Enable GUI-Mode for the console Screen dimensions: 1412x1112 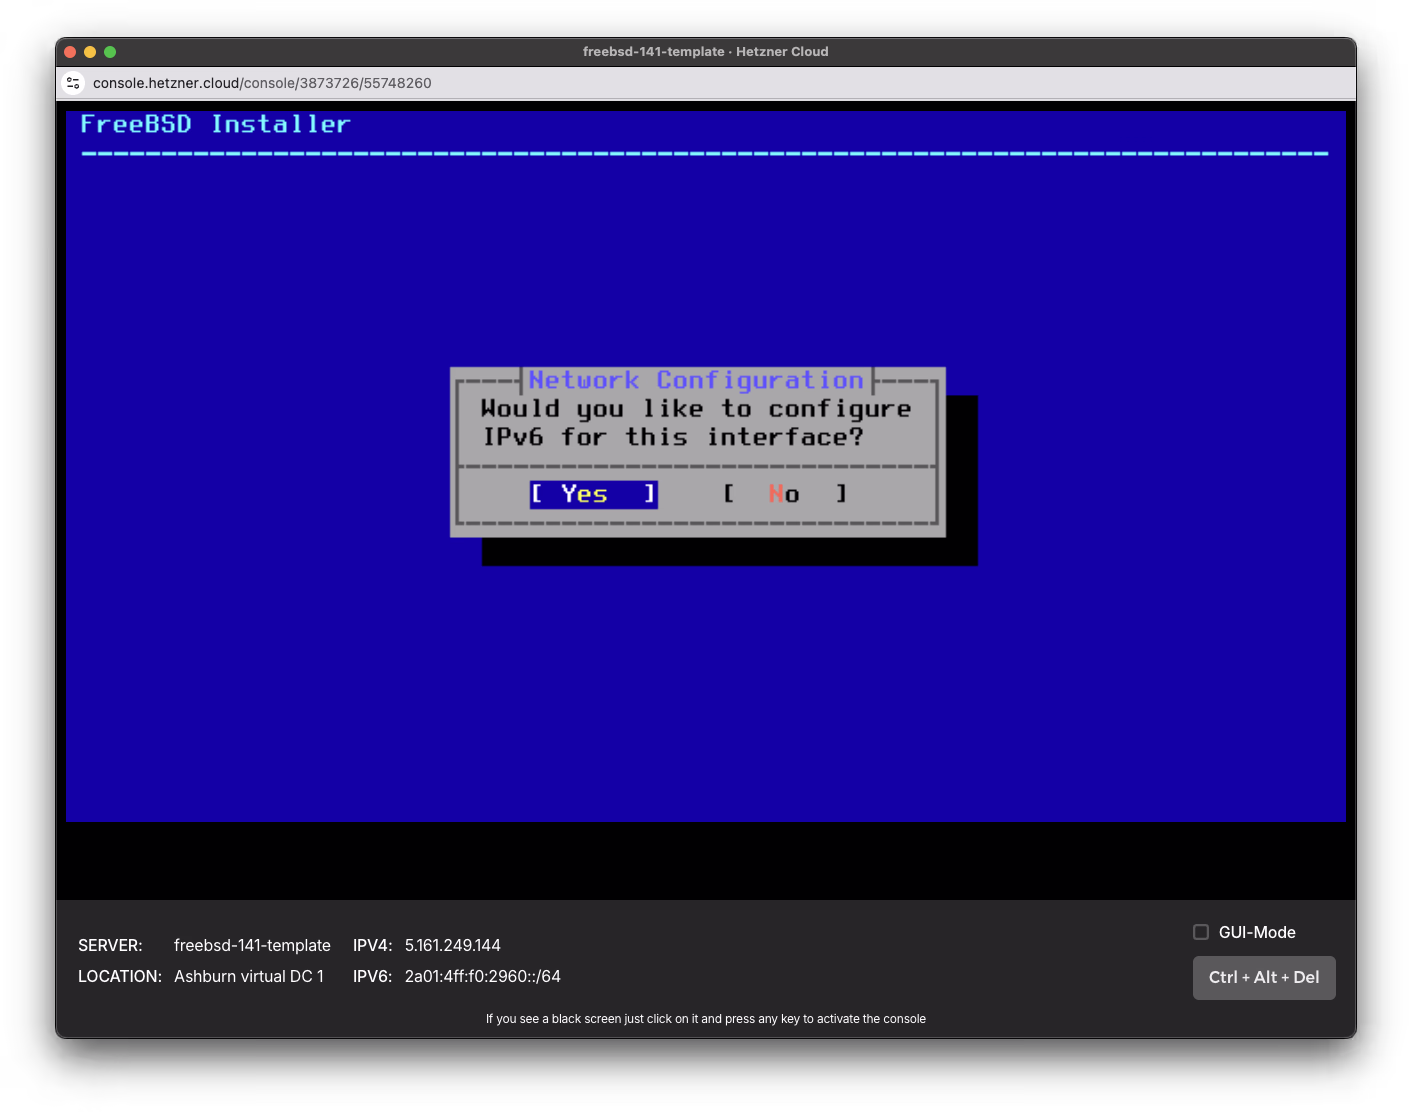1200,931
